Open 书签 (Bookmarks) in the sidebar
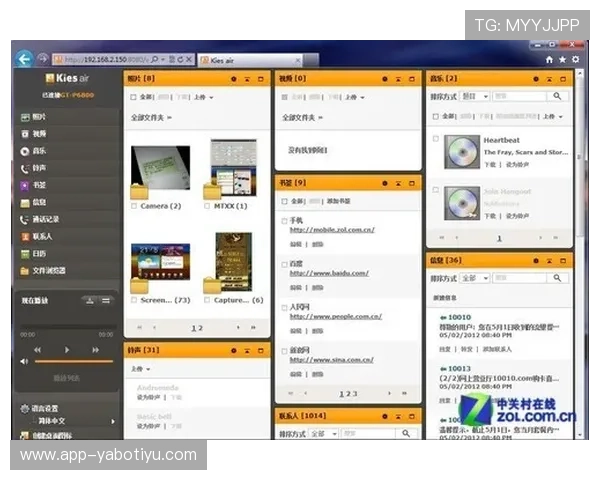 click(38, 185)
